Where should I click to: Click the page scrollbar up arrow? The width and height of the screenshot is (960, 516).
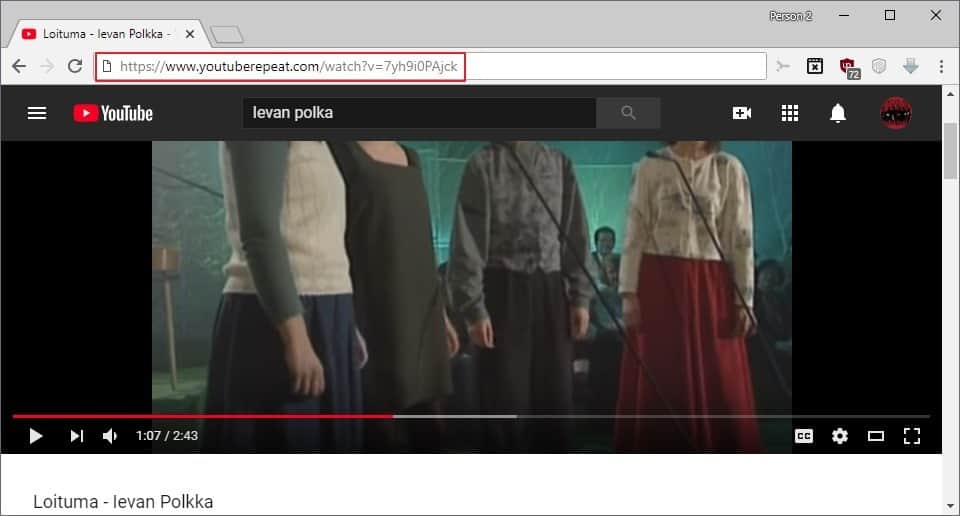[x=950, y=94]
